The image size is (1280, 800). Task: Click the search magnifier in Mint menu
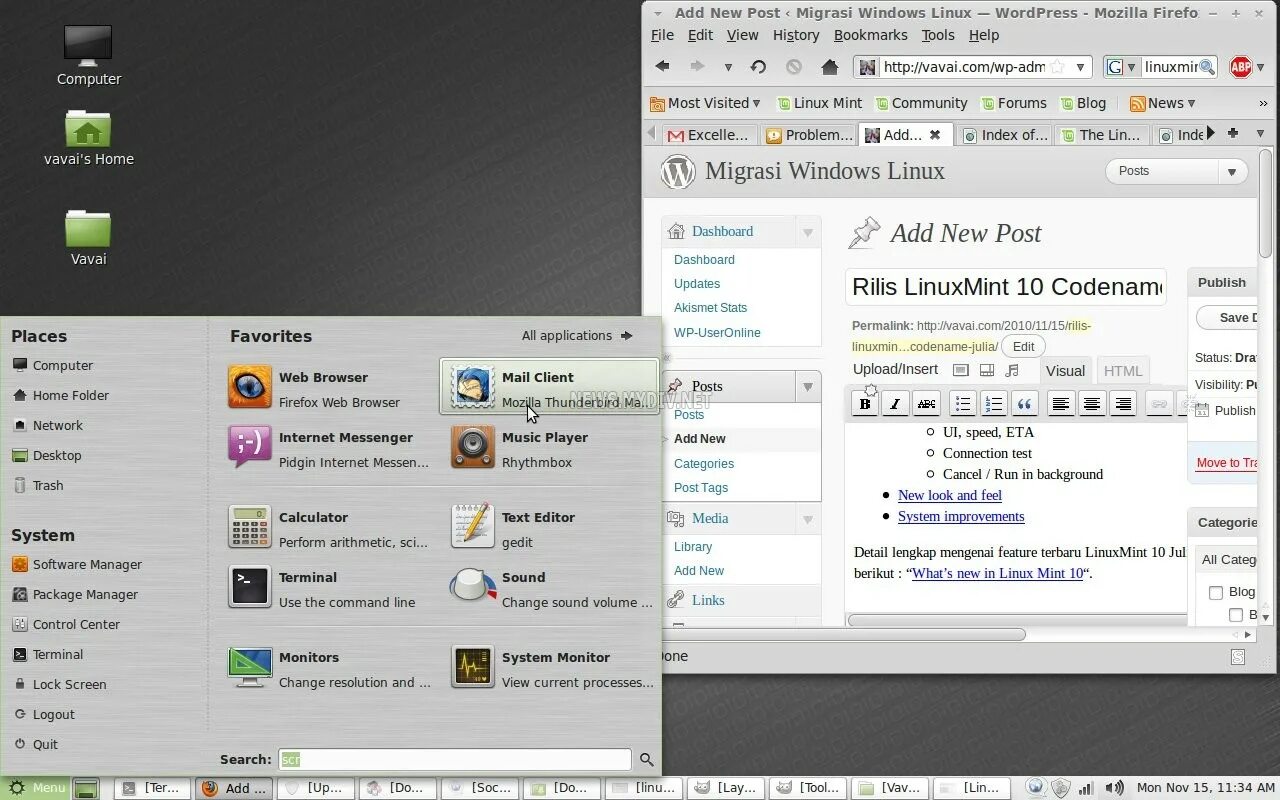click(647, 760)
